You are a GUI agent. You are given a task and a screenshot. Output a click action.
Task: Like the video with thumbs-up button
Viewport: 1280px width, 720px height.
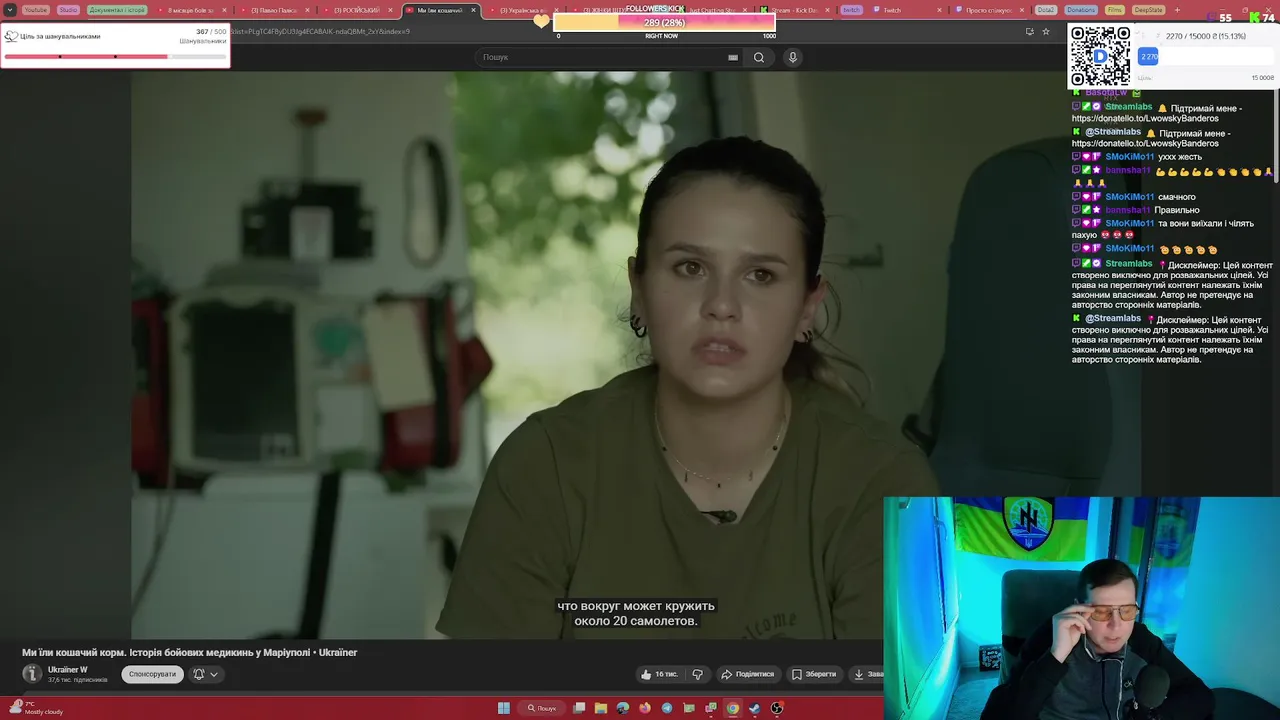point(660,674)
